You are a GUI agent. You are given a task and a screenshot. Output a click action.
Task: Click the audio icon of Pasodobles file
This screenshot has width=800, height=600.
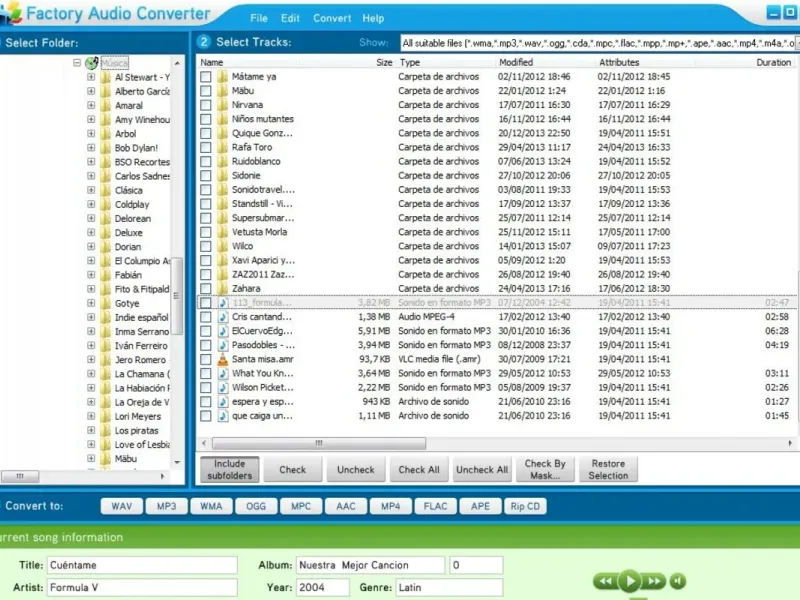(223, 345)
